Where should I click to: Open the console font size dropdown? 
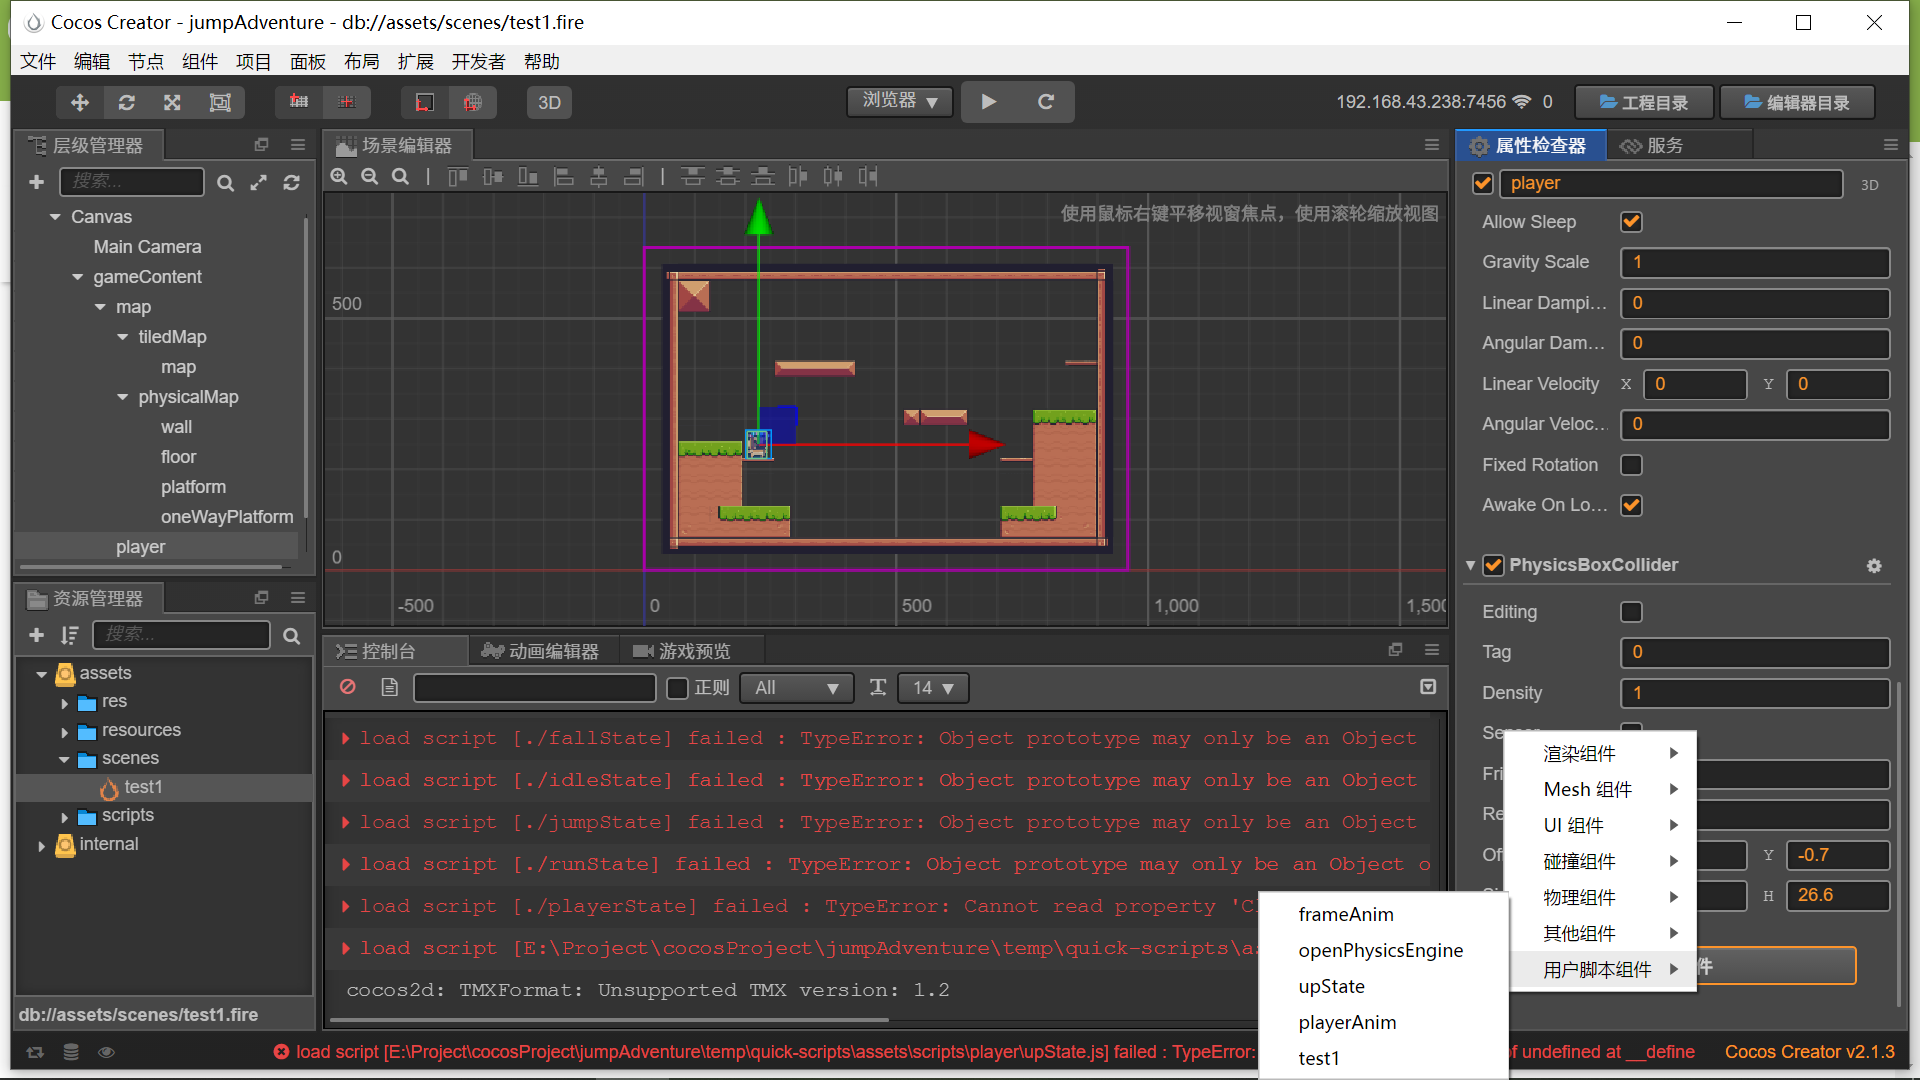click(x=933, y=688)
